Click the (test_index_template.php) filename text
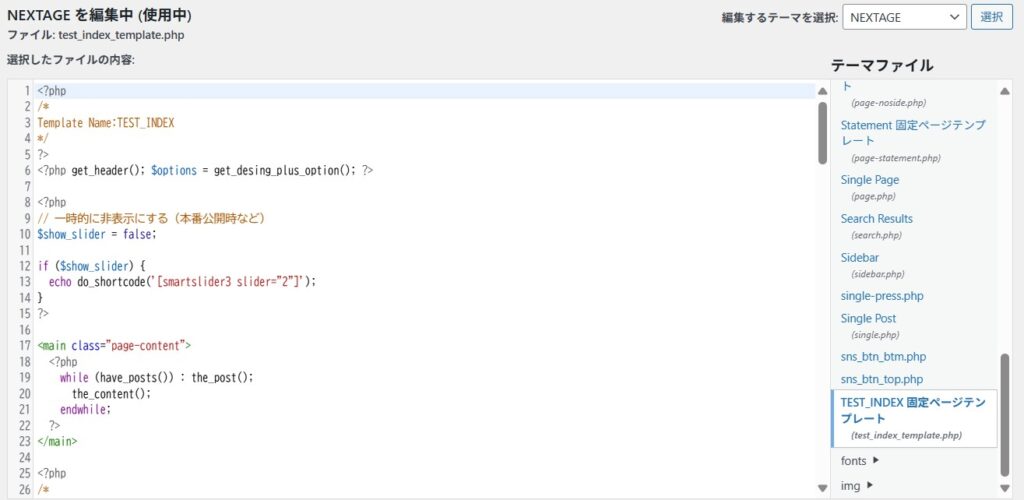The width and height of the screenshot is (1024, 500). tap(906, 435)
